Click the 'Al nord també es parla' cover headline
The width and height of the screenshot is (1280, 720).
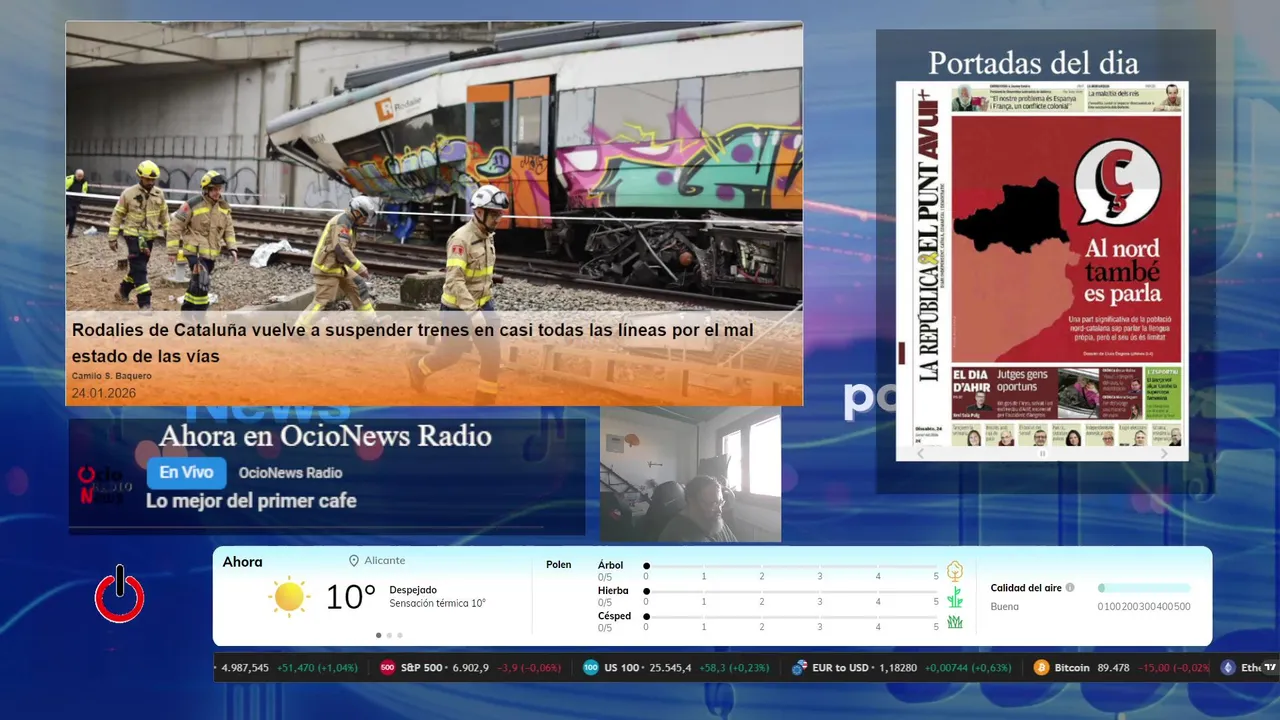click(x=1122, y=271)
